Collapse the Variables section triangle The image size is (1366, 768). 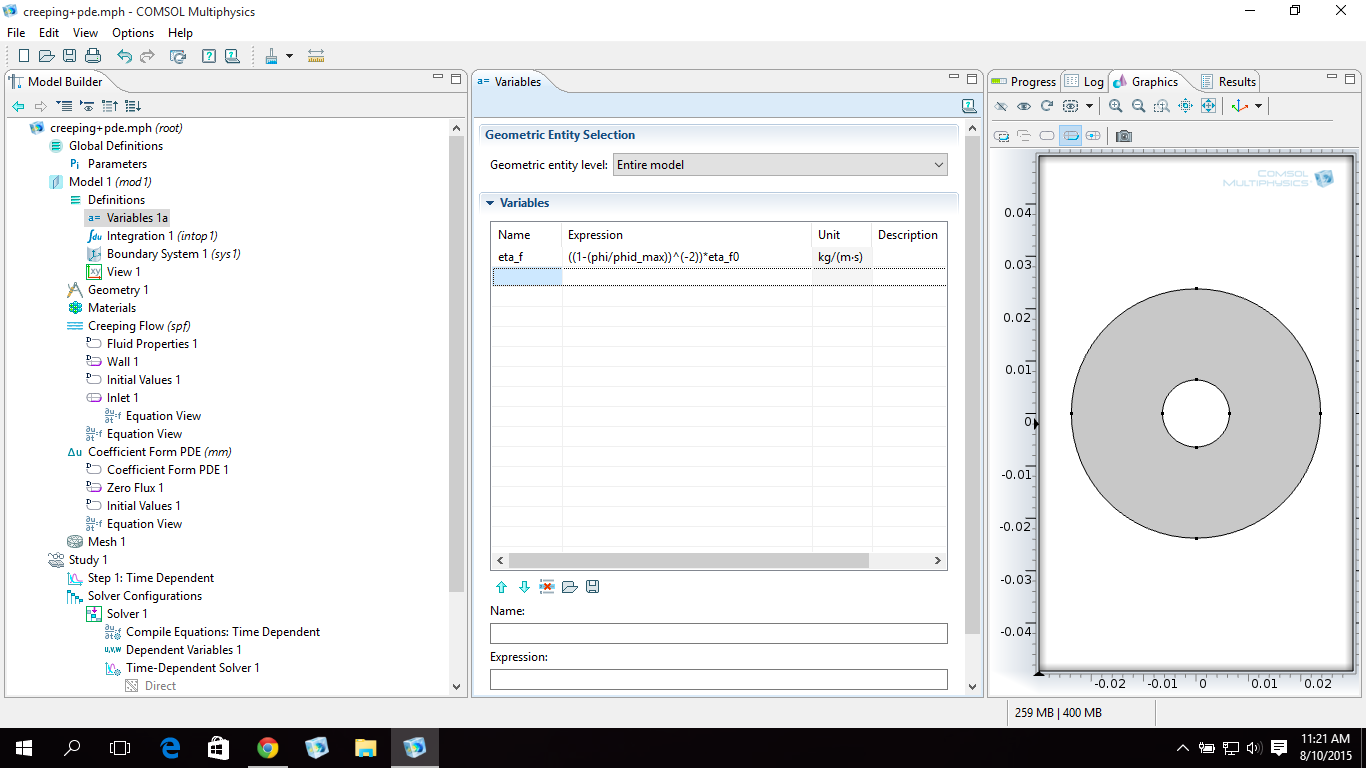point(490,203)
